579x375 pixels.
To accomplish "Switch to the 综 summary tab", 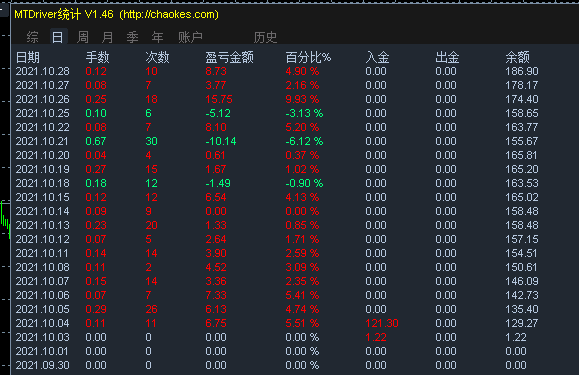I will coord(32,37).
